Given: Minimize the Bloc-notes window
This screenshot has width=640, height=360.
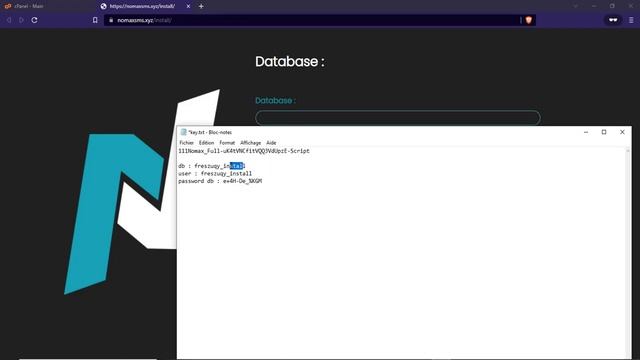Looking at the screenshot, I should pyautogui.click(x=586, y=132).
